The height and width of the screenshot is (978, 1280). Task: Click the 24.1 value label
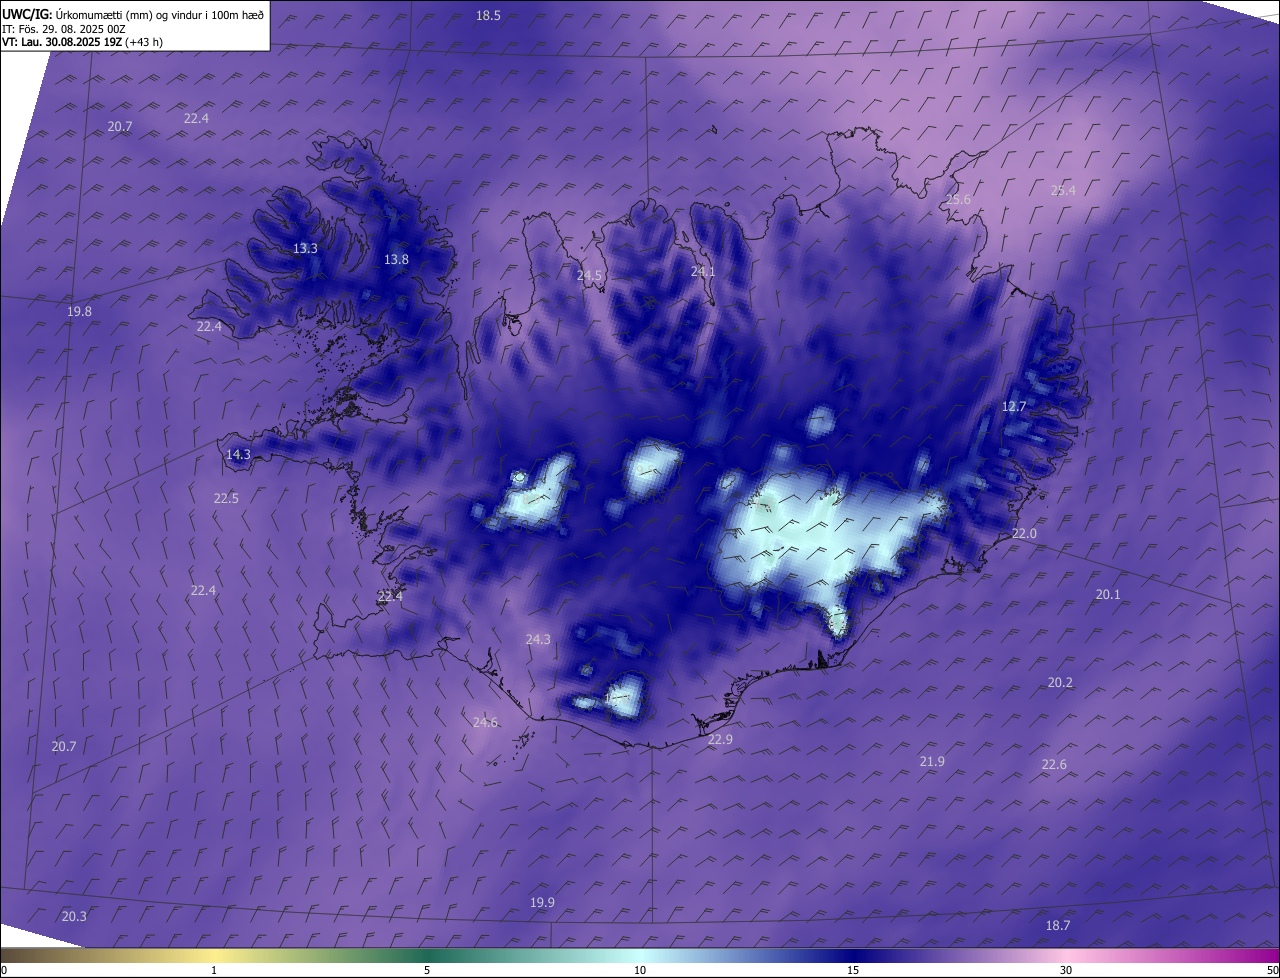pos(703,271)
